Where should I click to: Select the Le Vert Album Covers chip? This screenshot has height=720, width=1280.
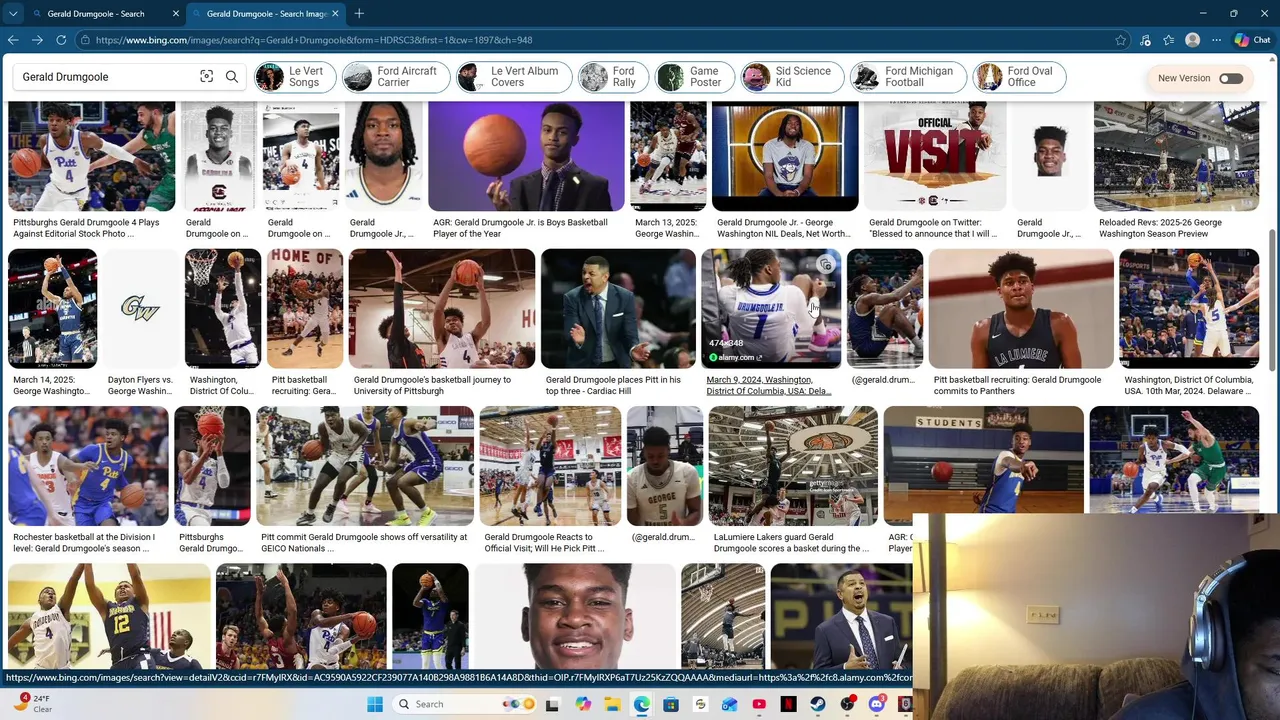(513, 77)
